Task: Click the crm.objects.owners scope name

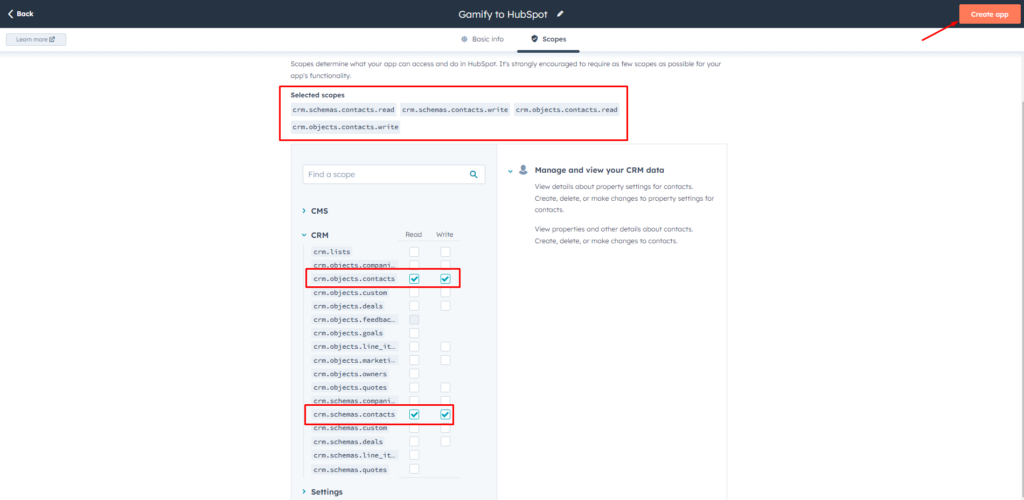Action: coord(350,374)
